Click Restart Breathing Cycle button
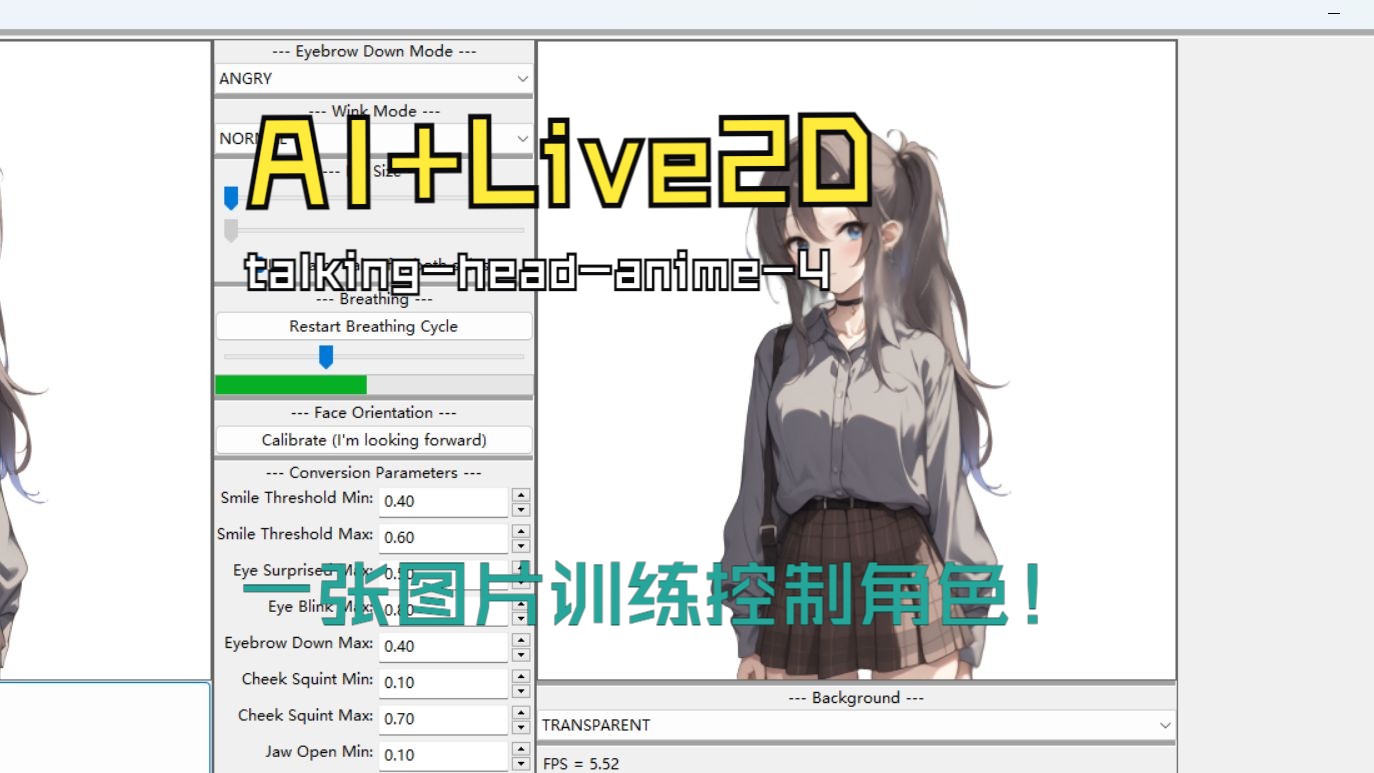 pyautogui.click(x=374, y=326)
